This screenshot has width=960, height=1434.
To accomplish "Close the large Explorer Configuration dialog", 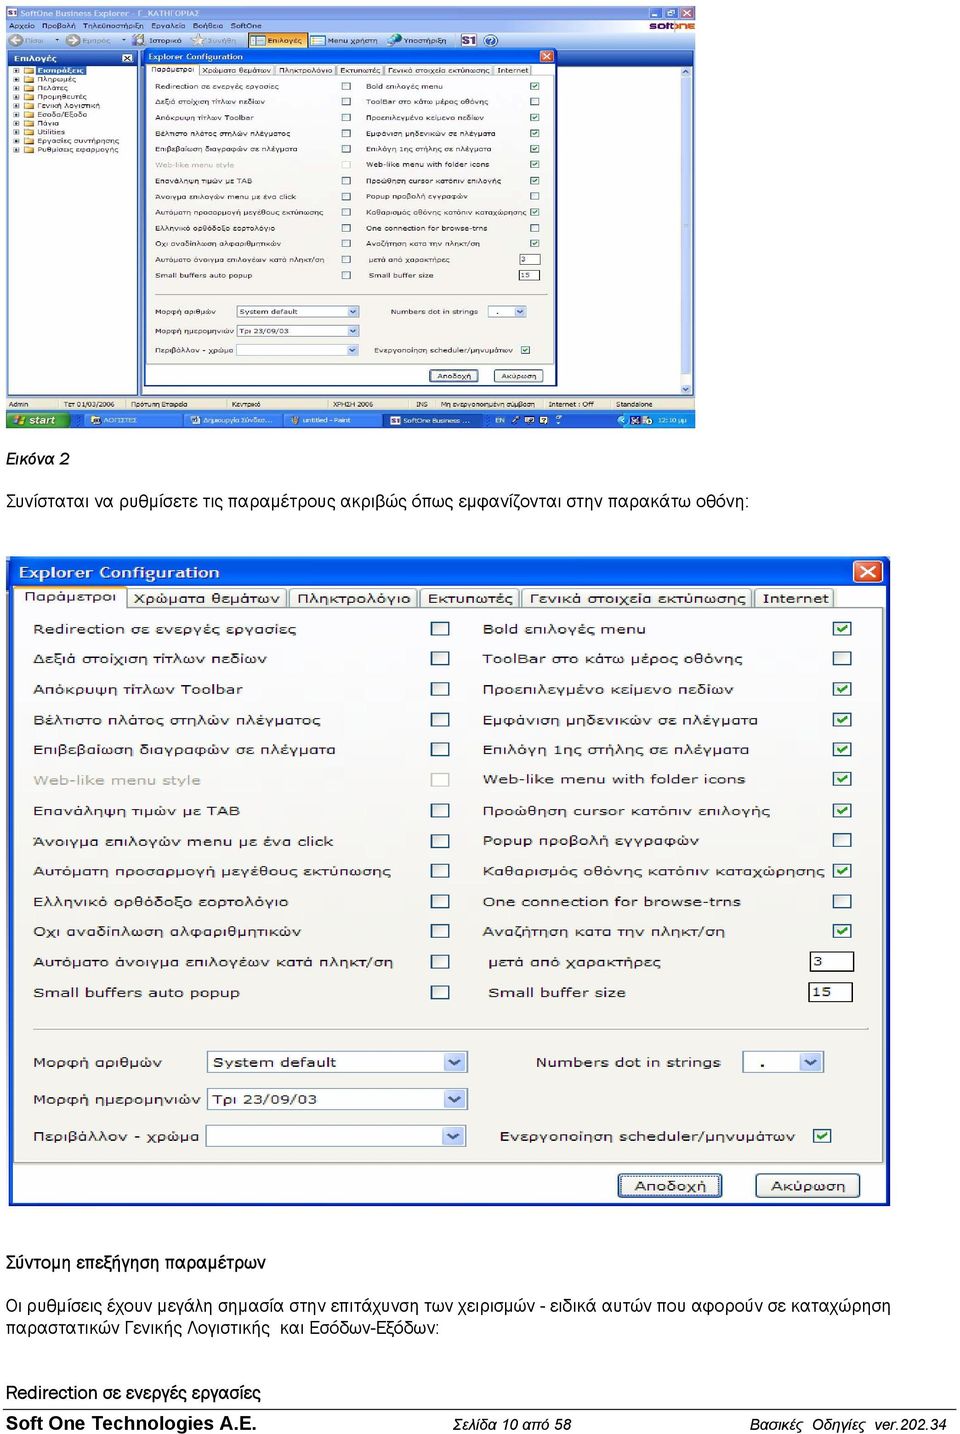I will point(867,572).
